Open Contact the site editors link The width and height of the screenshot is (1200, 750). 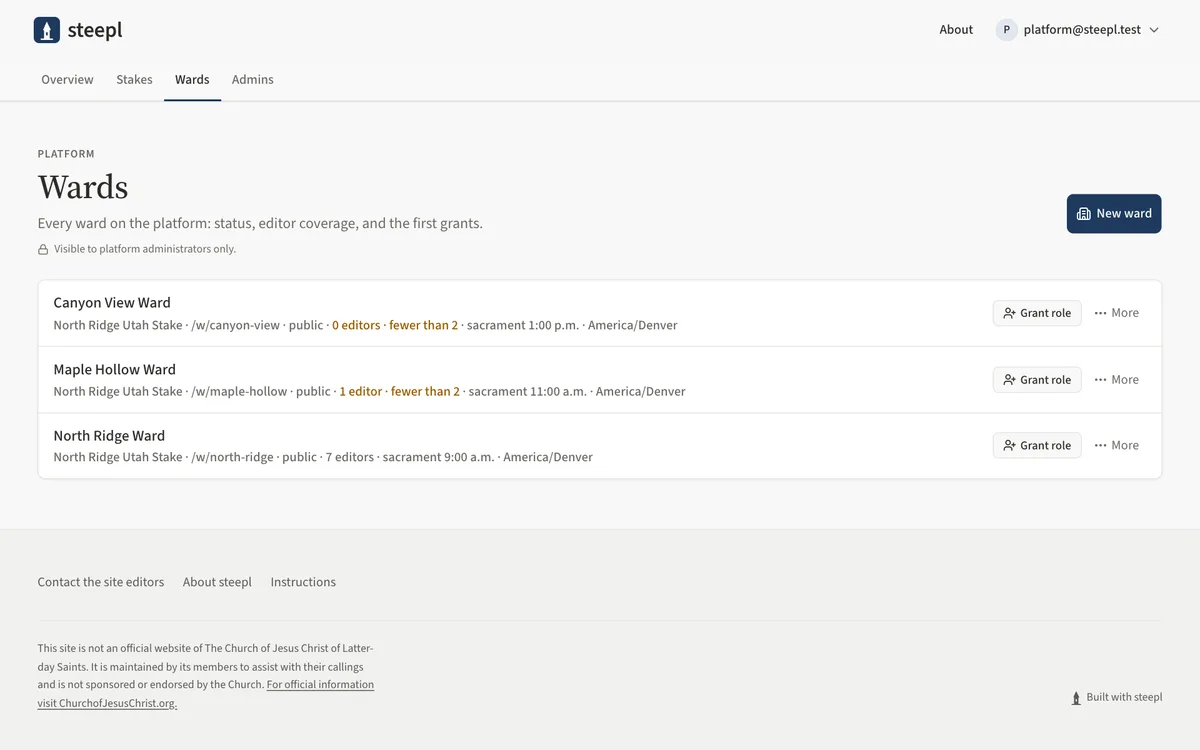(x=101, y=582)
